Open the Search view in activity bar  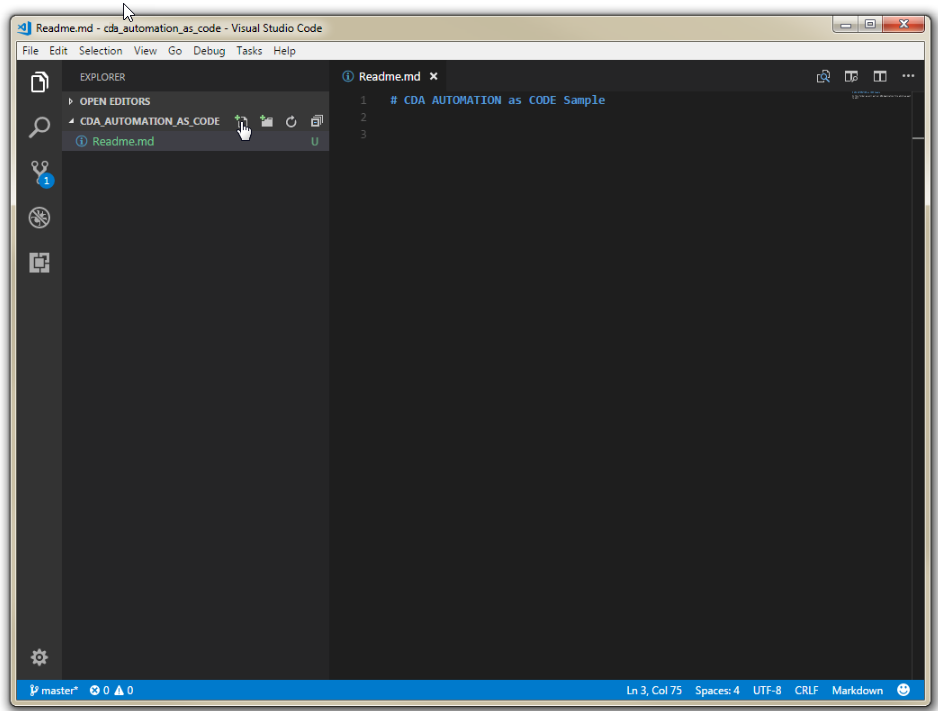click(x=39, y=127)
